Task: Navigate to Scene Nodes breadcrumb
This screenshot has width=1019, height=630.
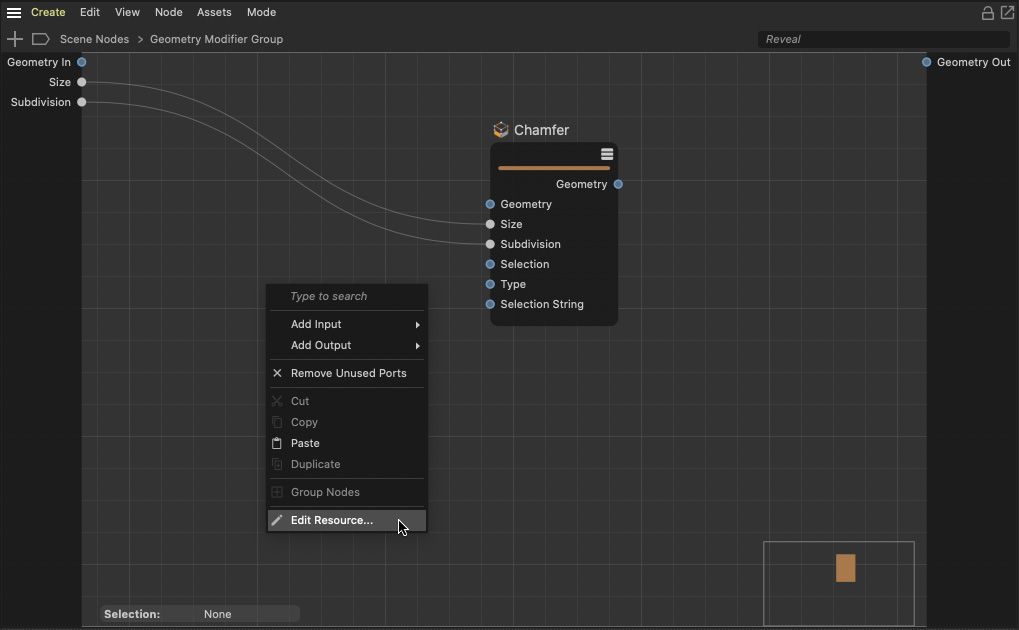Action: point(94,39)
